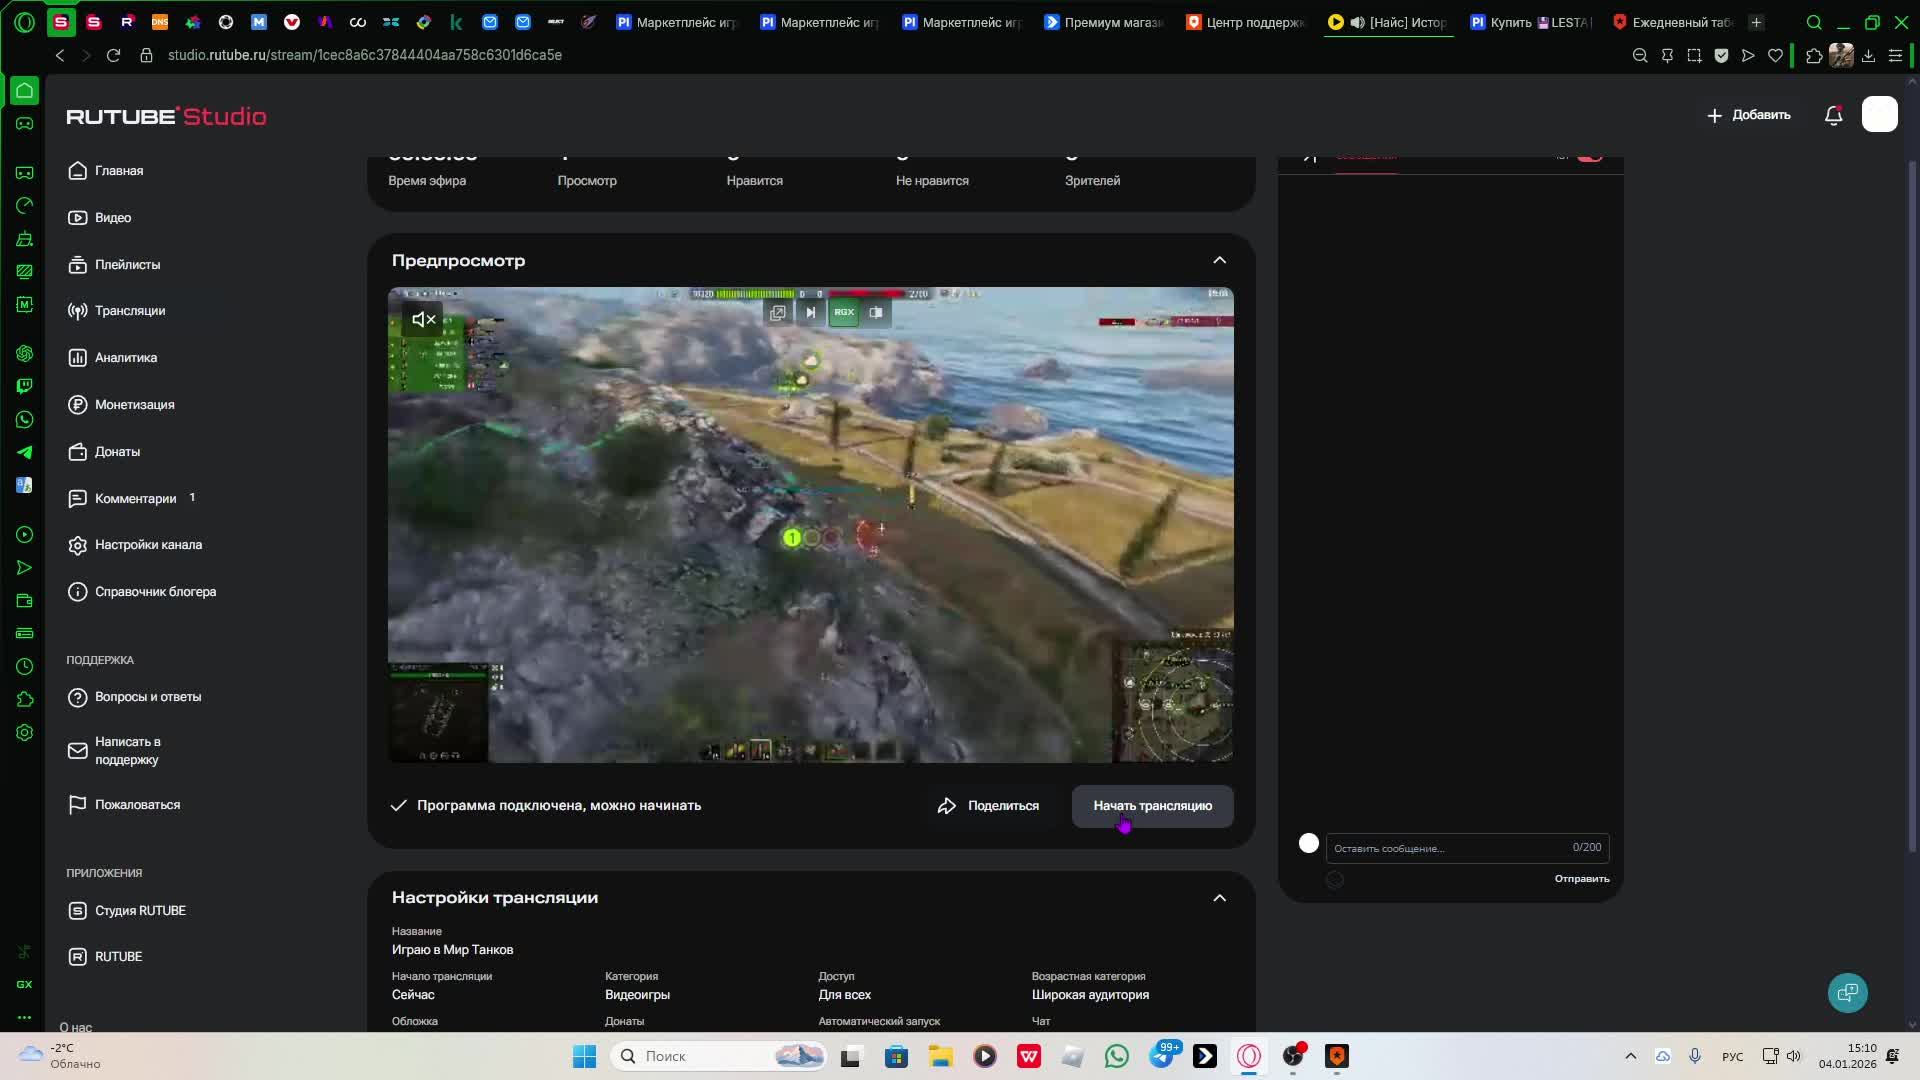This screenshot has width=1920, height=1080.
Task: Skip to next video in preview overlay
Action: coord(811,313)
